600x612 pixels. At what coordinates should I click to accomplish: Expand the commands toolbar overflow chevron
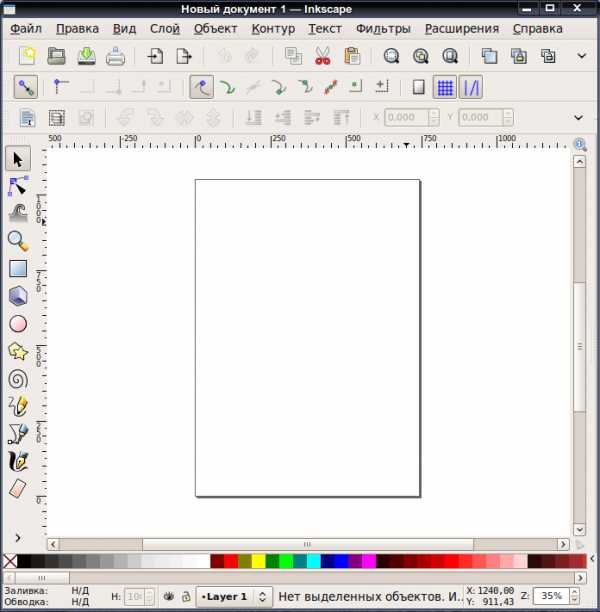(582, 56)
